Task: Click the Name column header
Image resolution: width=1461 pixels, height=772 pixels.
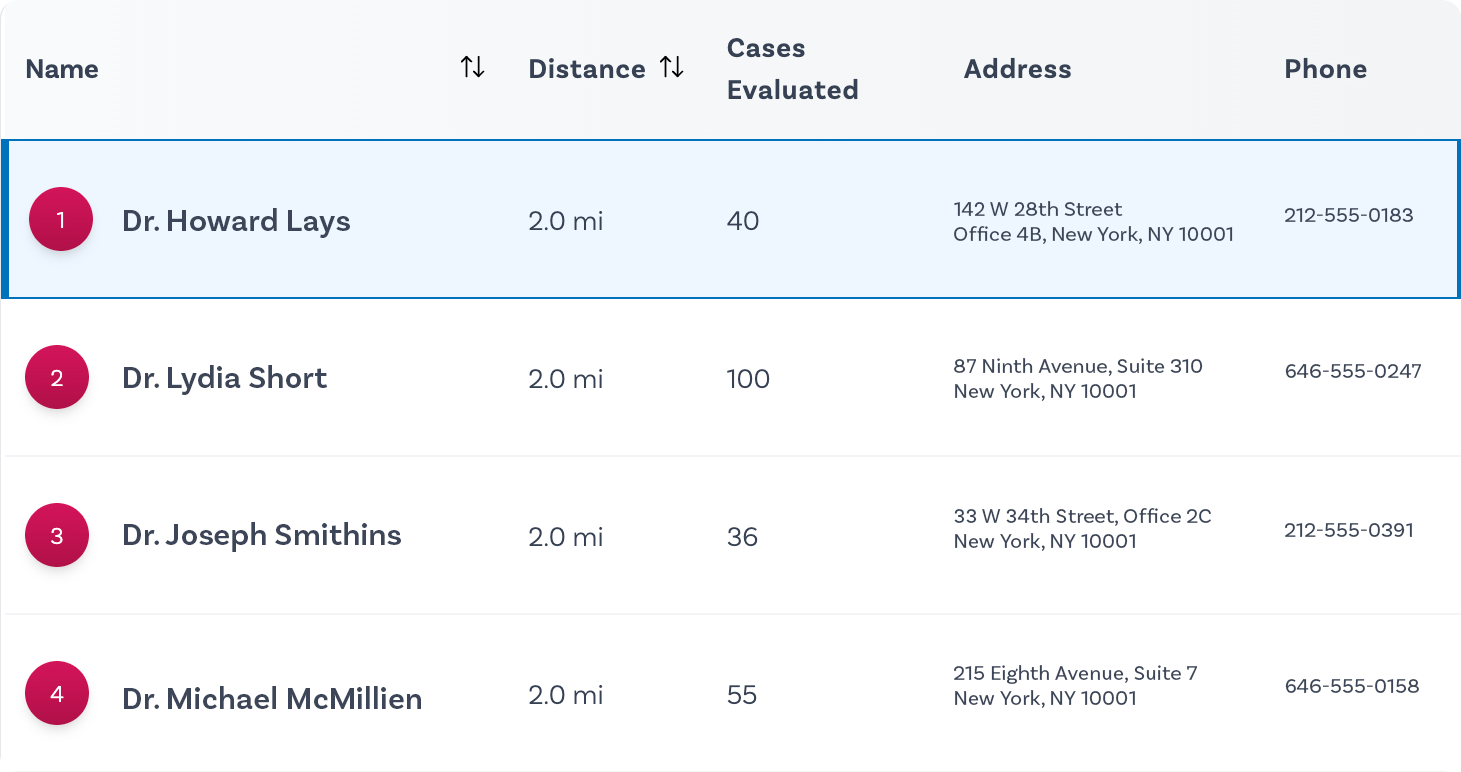Action: 62,69
